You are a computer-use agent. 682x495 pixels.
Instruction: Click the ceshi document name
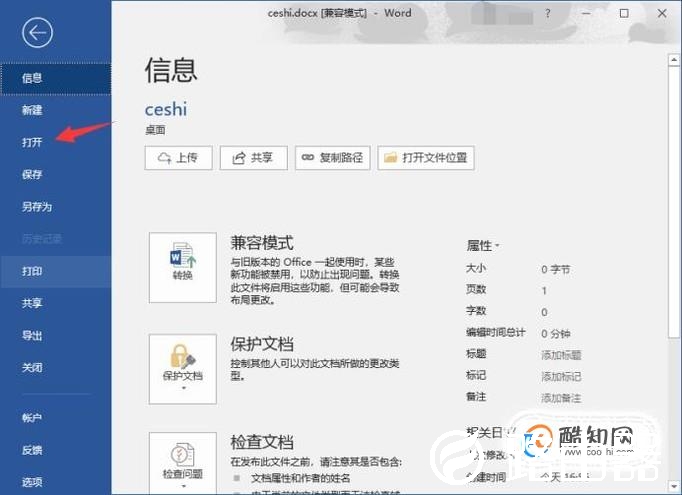(x=166, y=109)
